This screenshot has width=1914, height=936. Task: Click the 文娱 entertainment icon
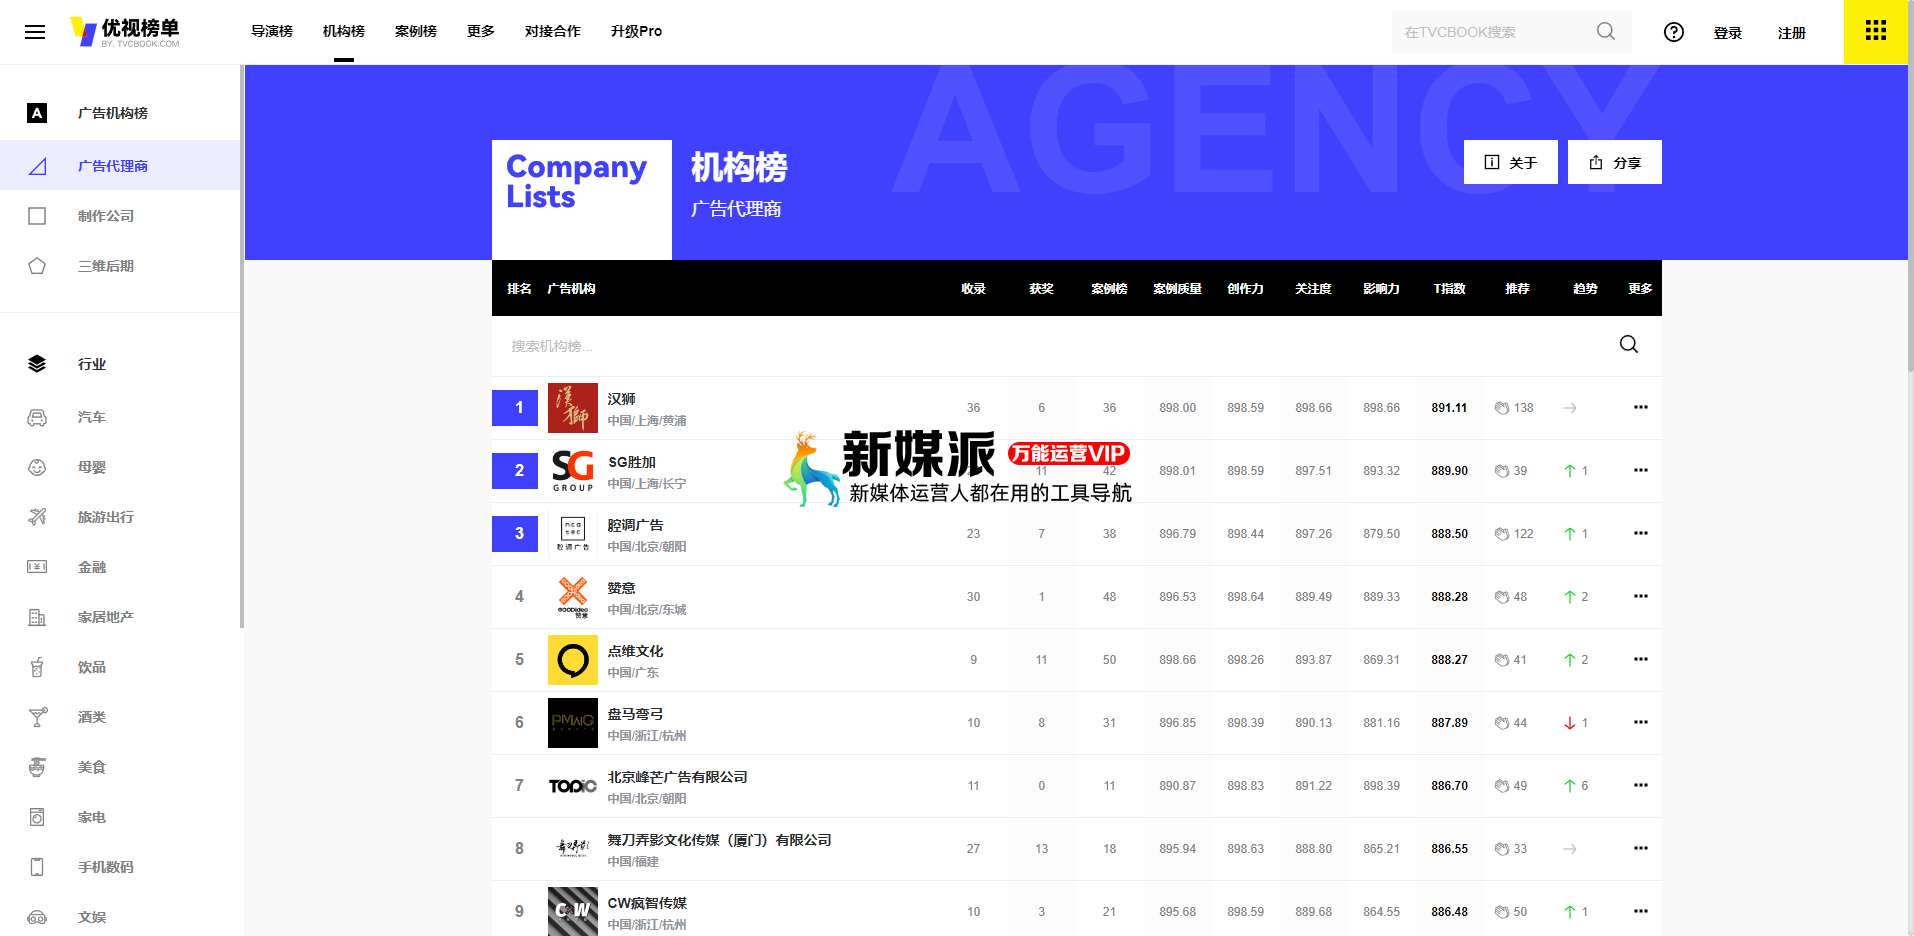[x=37, y=917]
